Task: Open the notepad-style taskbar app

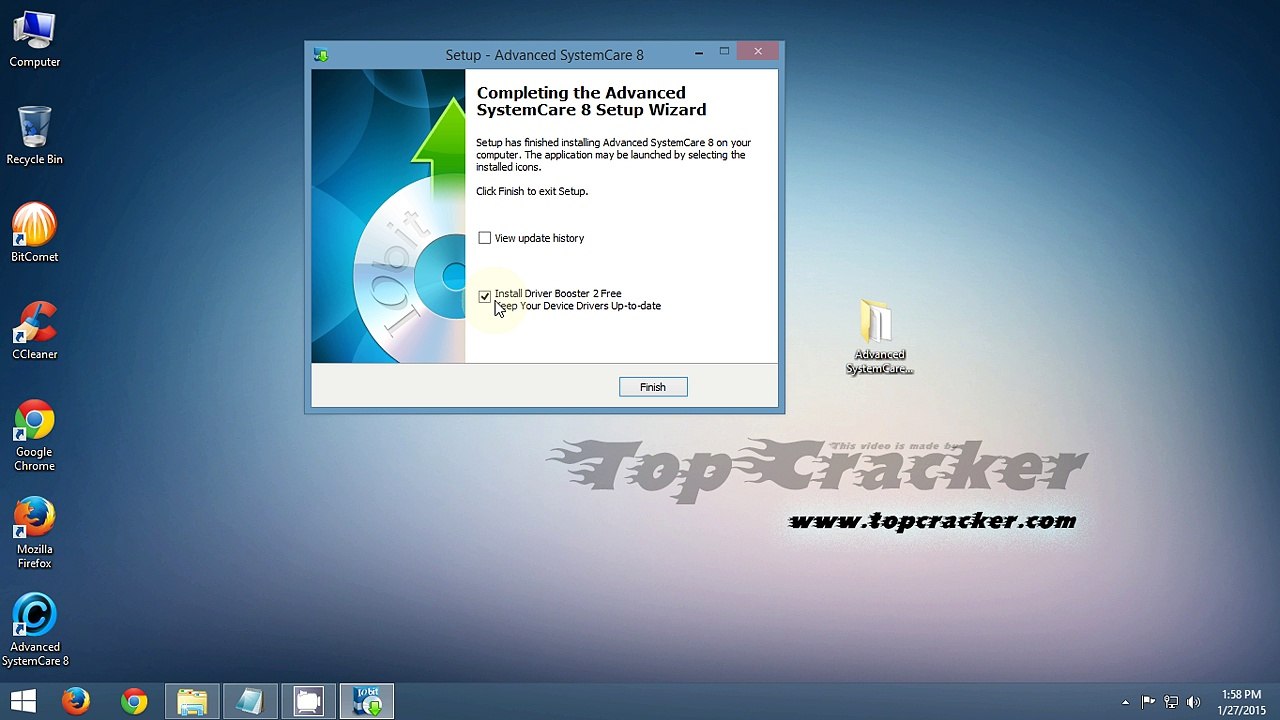Action: pyautogui.click(x=250, y=702)
